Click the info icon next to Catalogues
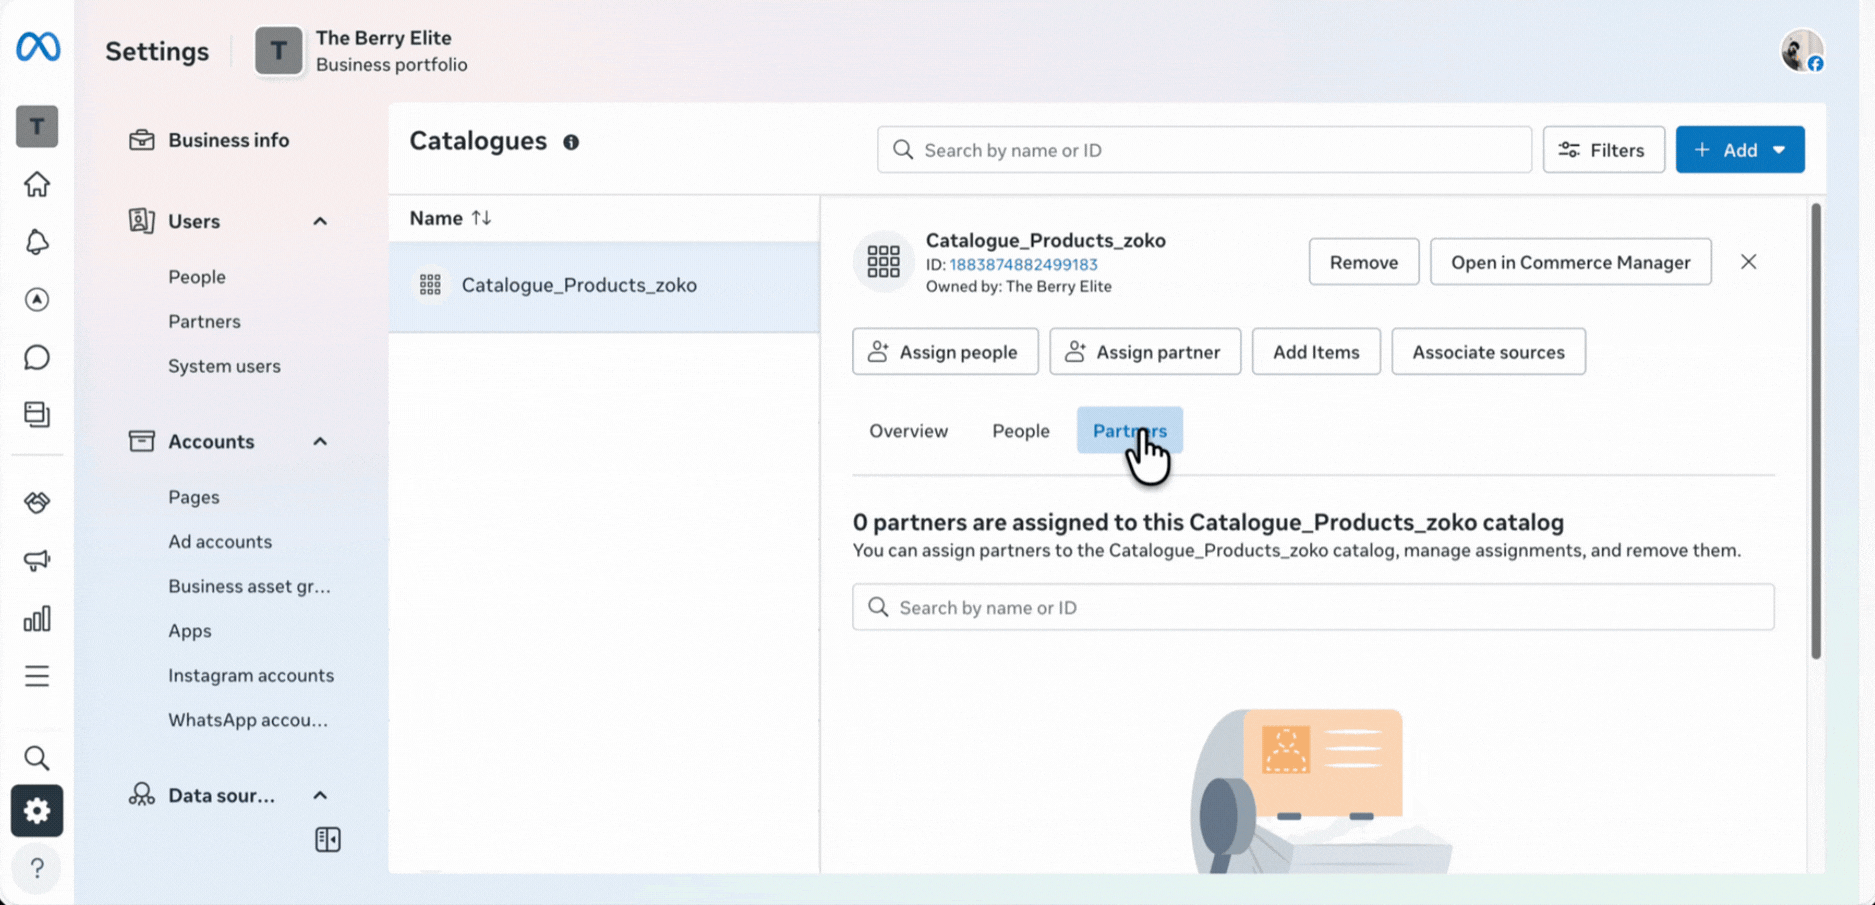Image resolution: width=1875 pixels, height=905 pixels. (x=571, y=142)
